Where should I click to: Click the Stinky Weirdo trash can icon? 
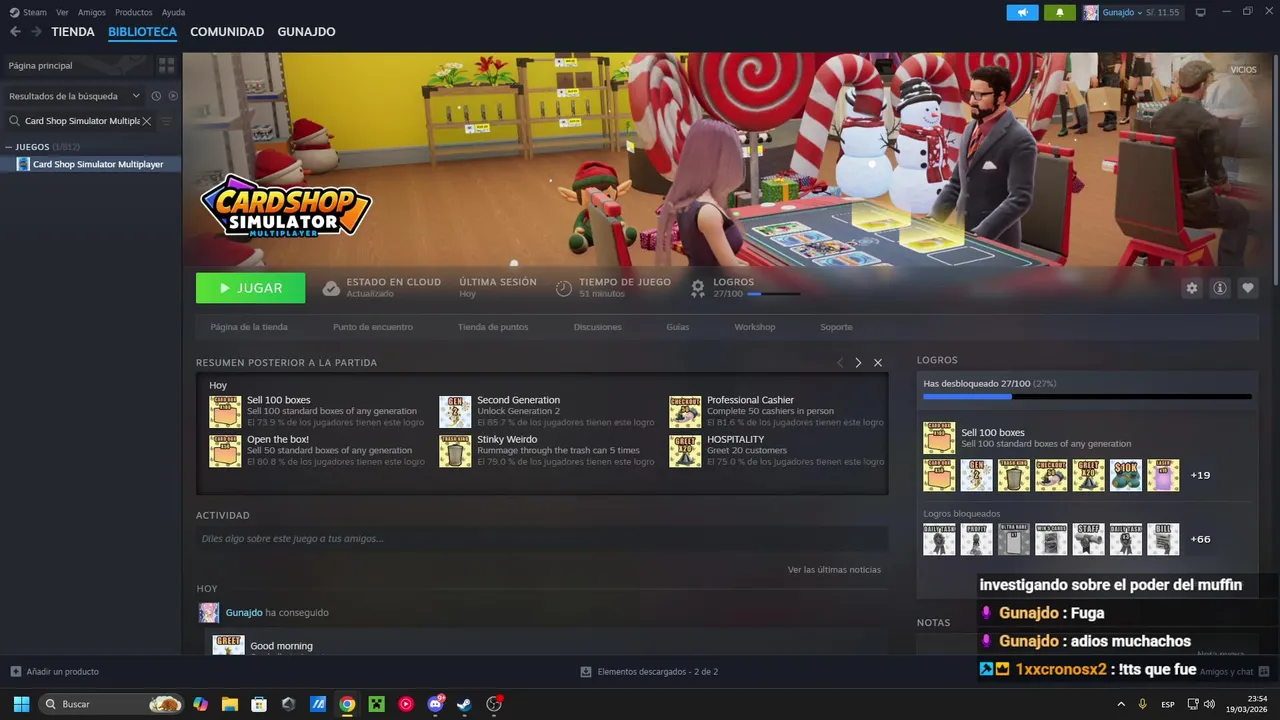(455, 451)
